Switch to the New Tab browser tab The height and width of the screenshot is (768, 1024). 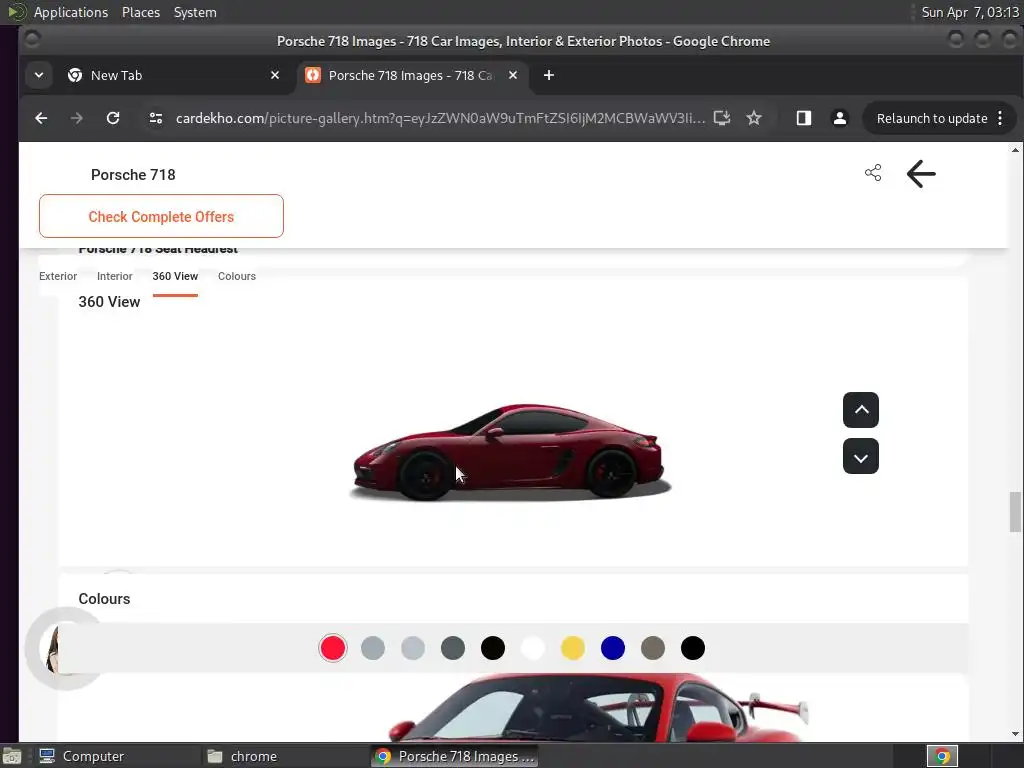pyautogui.click(x=173, y=76)
